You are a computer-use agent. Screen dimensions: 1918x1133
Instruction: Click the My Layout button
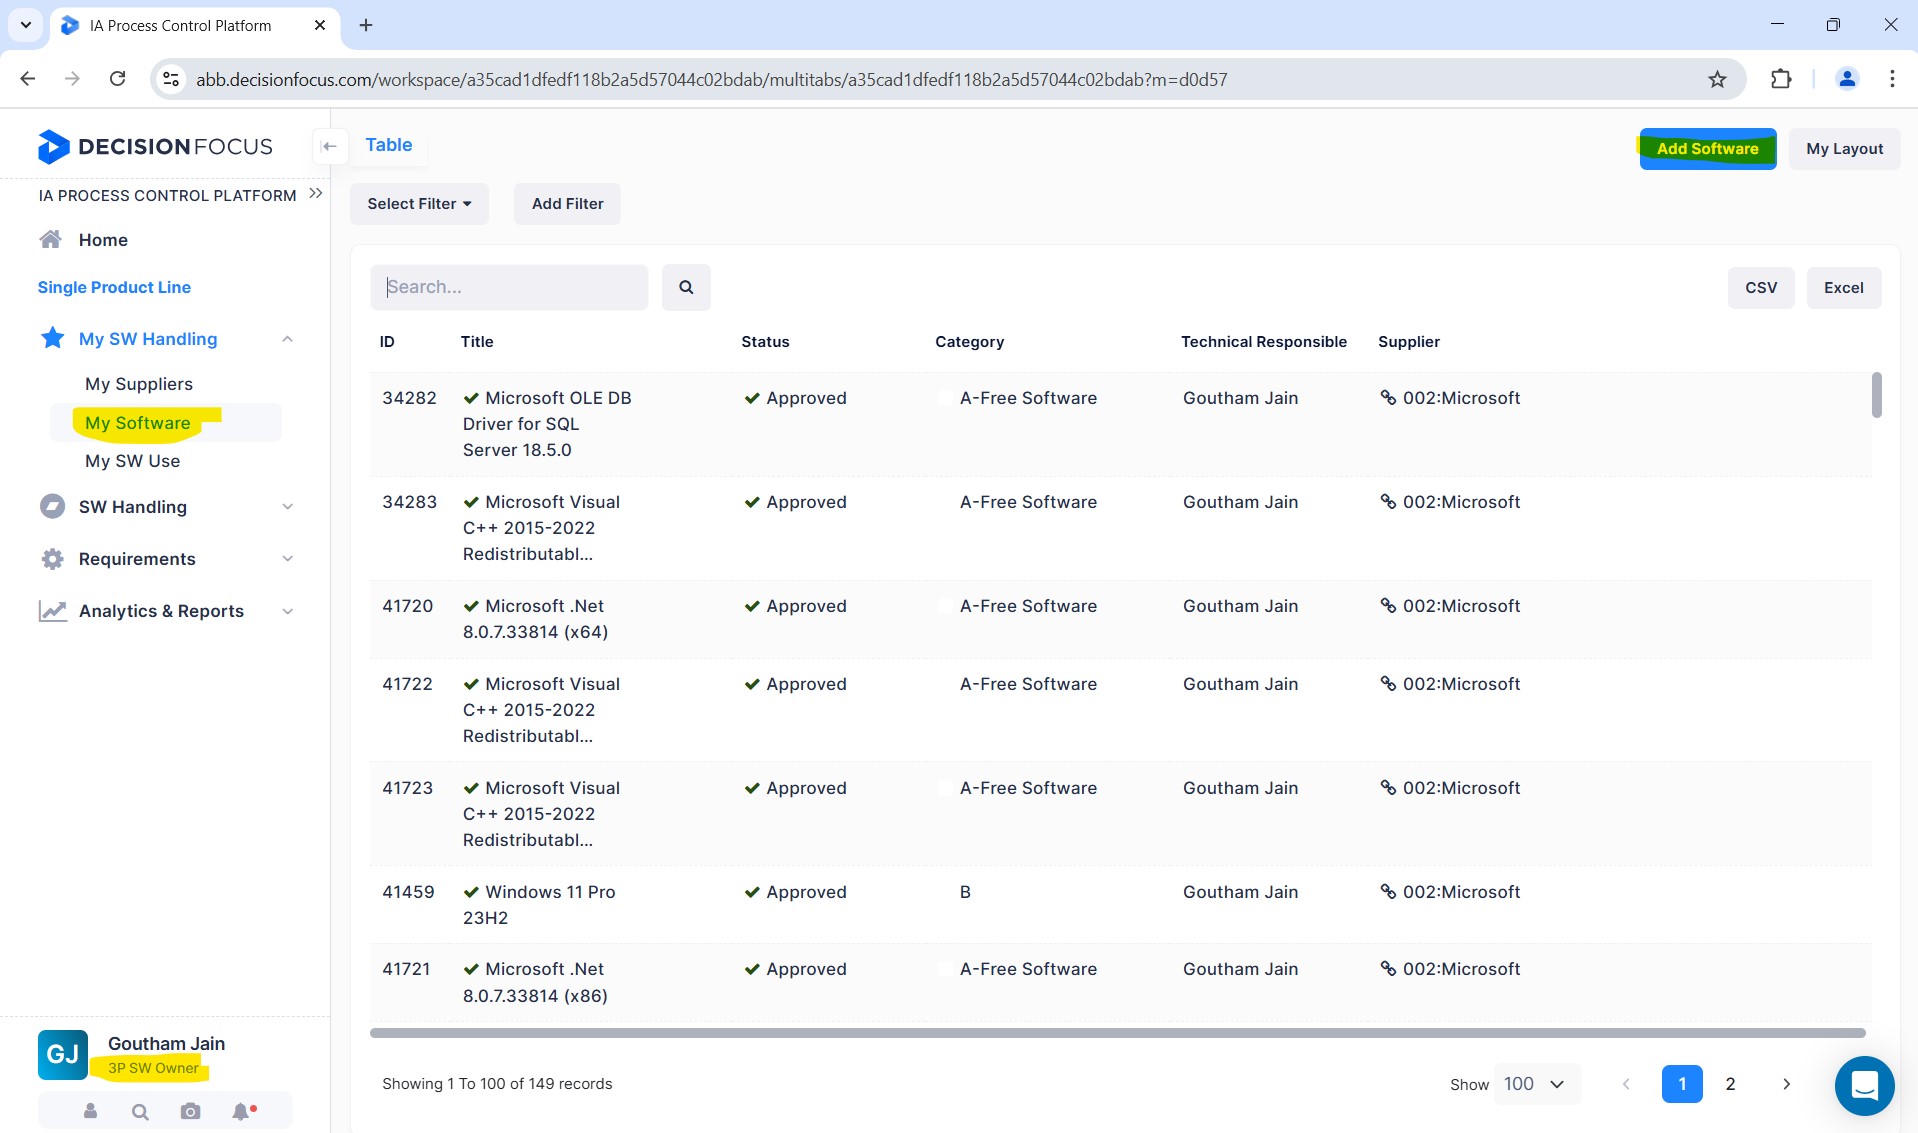click(1844, 149)
